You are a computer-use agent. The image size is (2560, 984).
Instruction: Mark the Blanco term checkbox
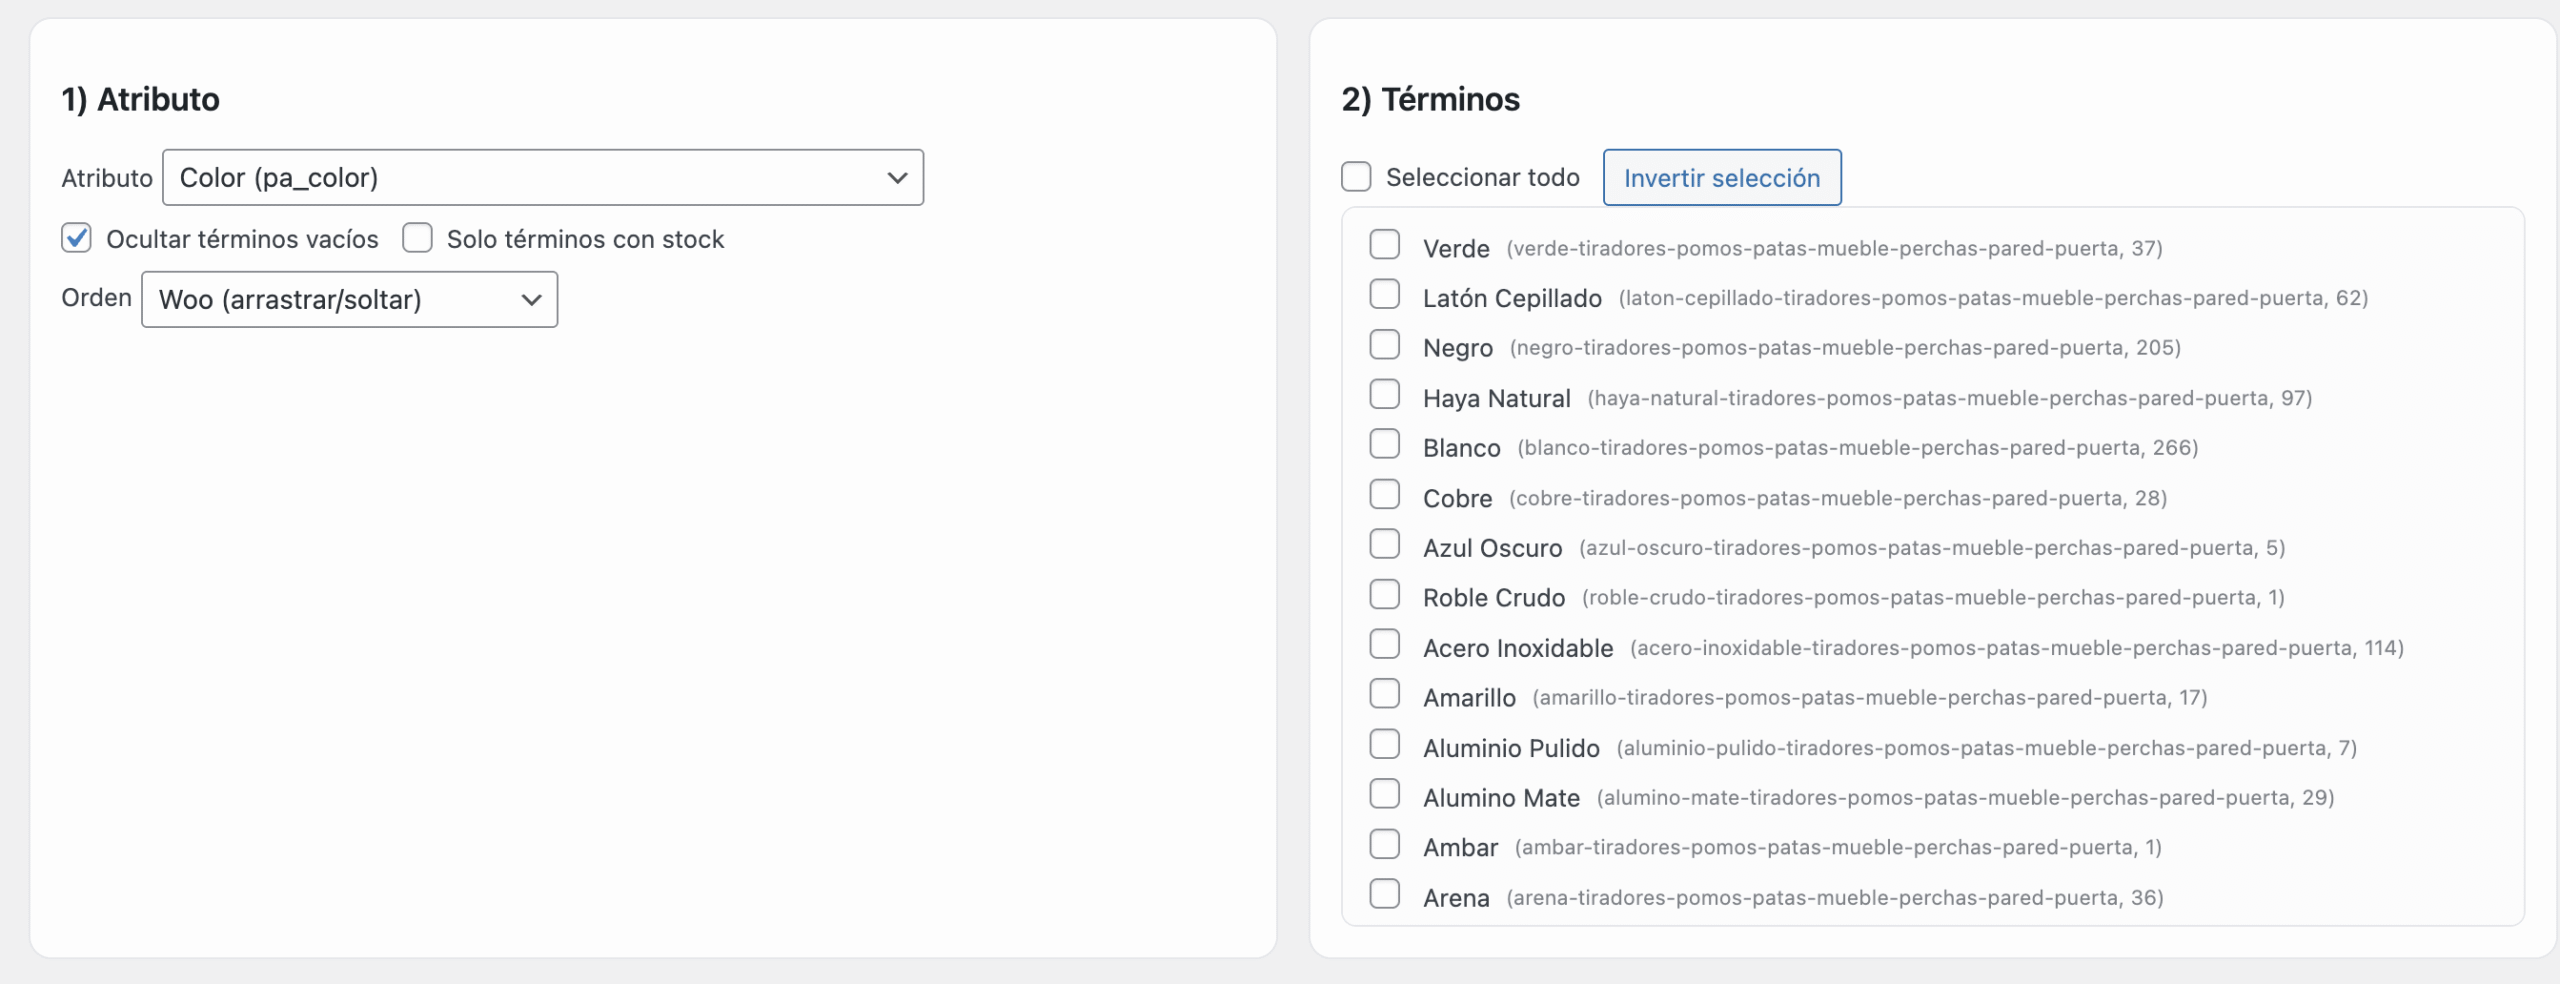coord(1385,445)
